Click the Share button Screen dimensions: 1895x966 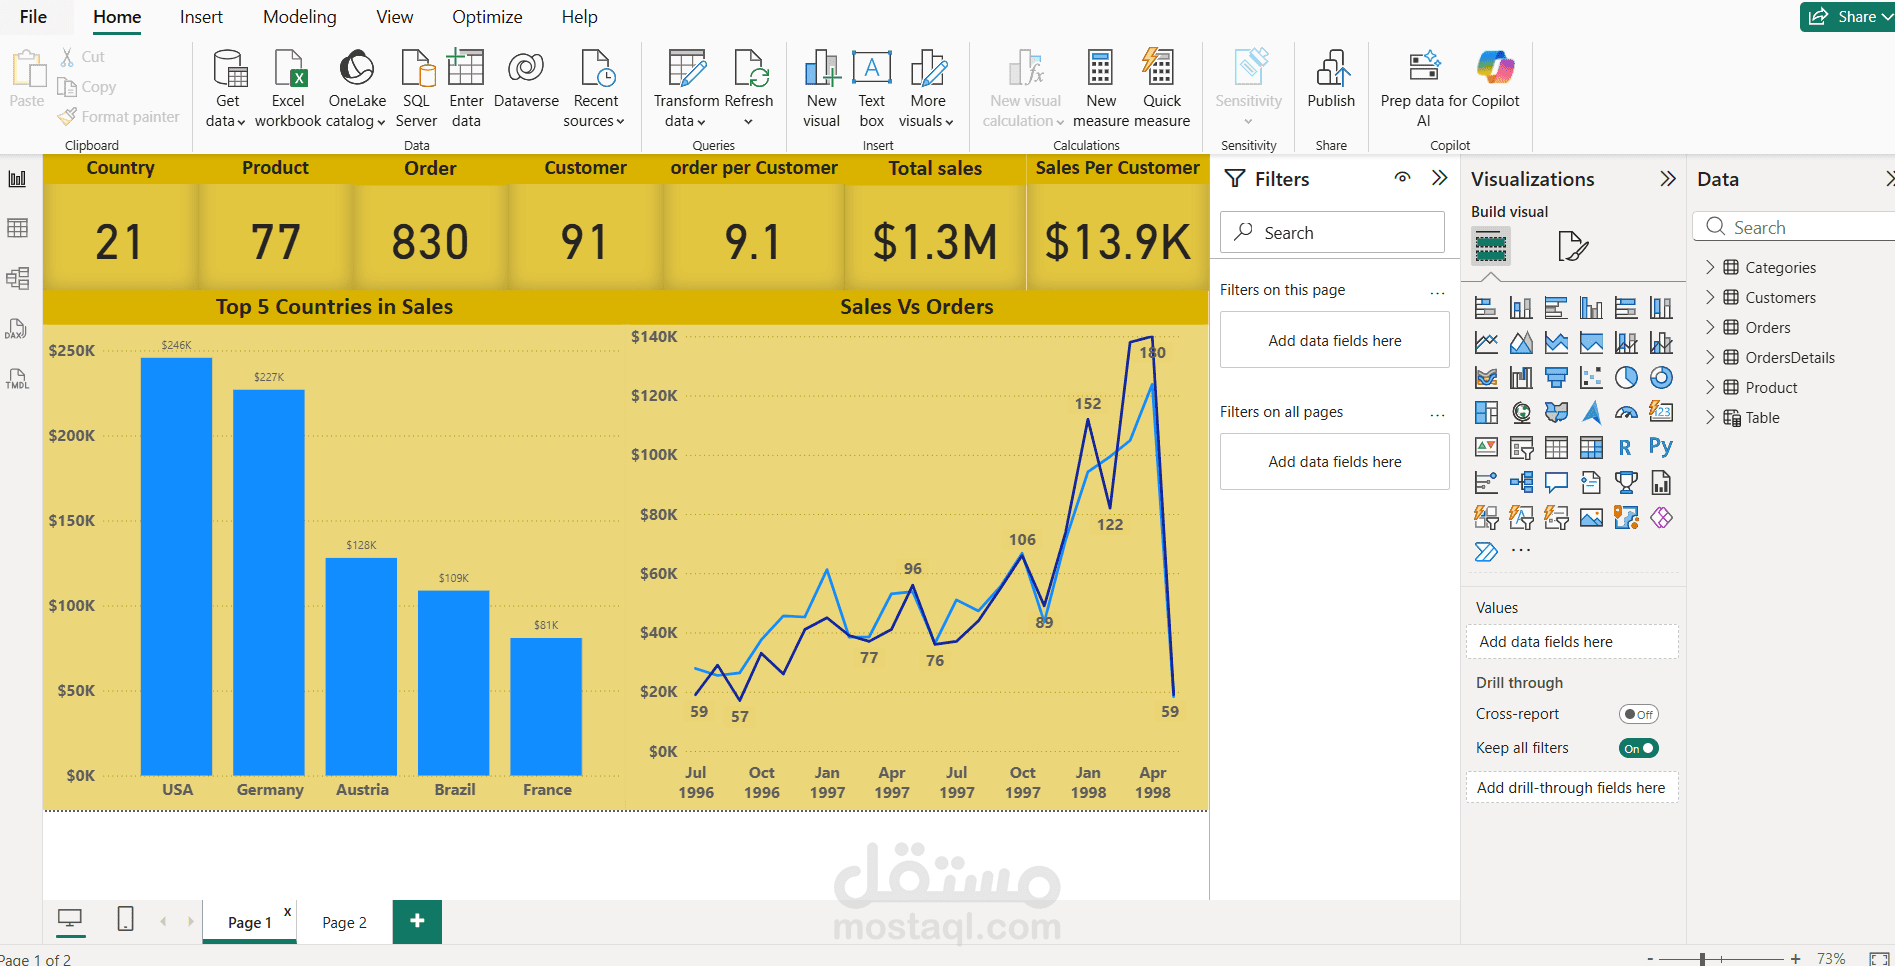pos(1846,17)
